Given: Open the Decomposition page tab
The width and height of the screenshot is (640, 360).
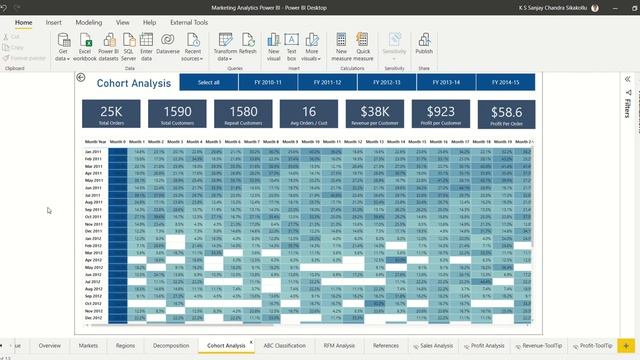Looking at the screenshot, I should tap(171, 346).
